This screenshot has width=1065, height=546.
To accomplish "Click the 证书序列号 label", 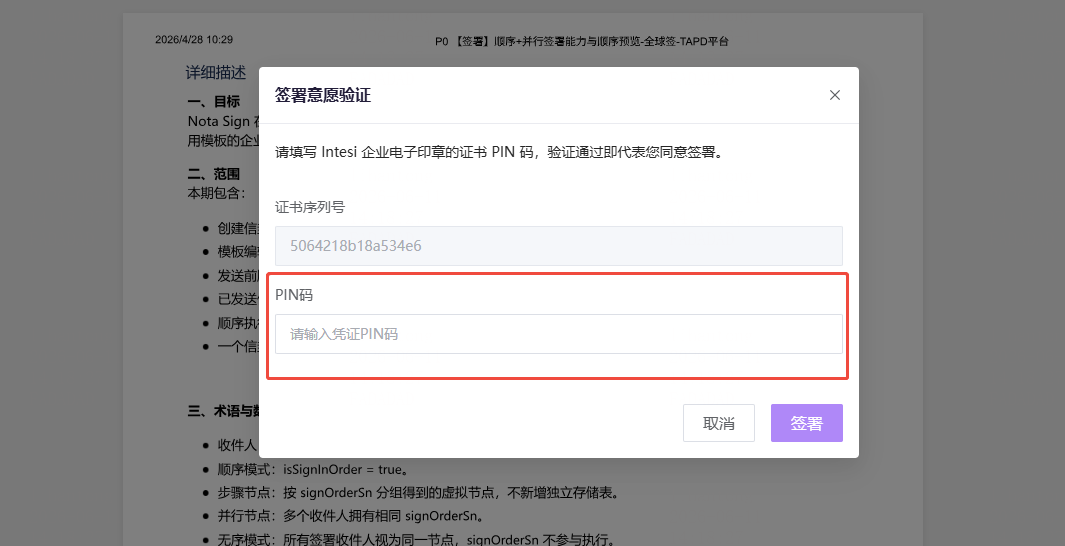I will coord(310,207).
